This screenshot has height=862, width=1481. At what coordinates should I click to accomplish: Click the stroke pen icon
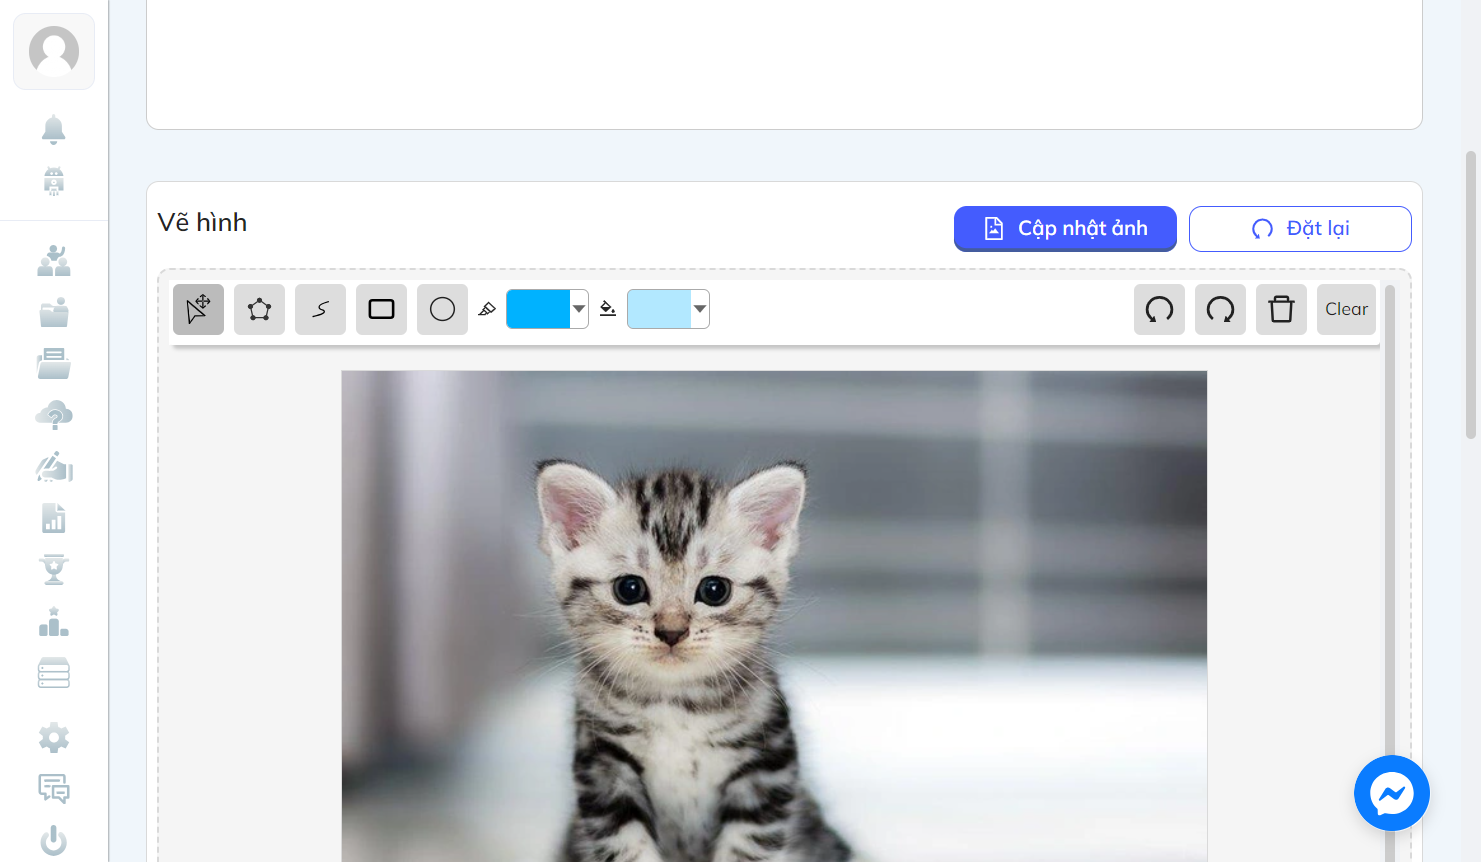[x=487, y=309]
